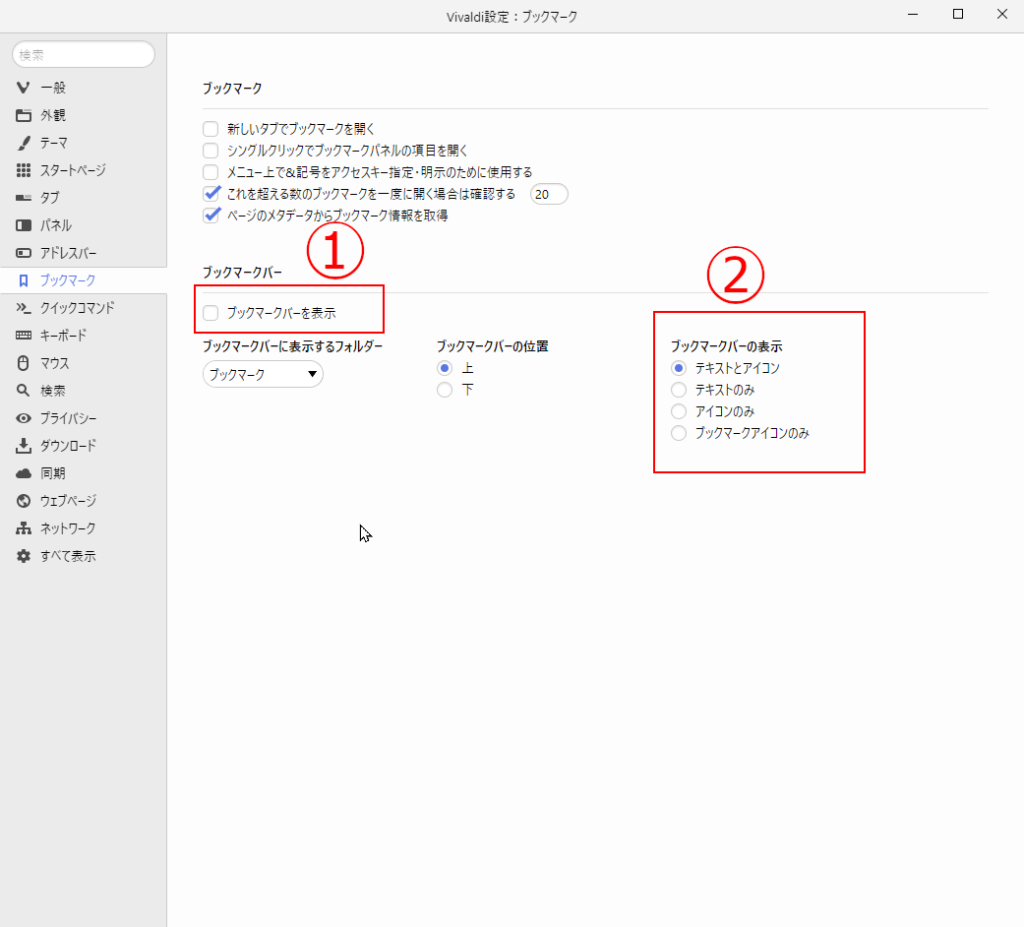Open the パネル settings icon
Image resolution: width=1024 pixels, height=927 pixels.
pyautogui.click(x=23, y=225)
